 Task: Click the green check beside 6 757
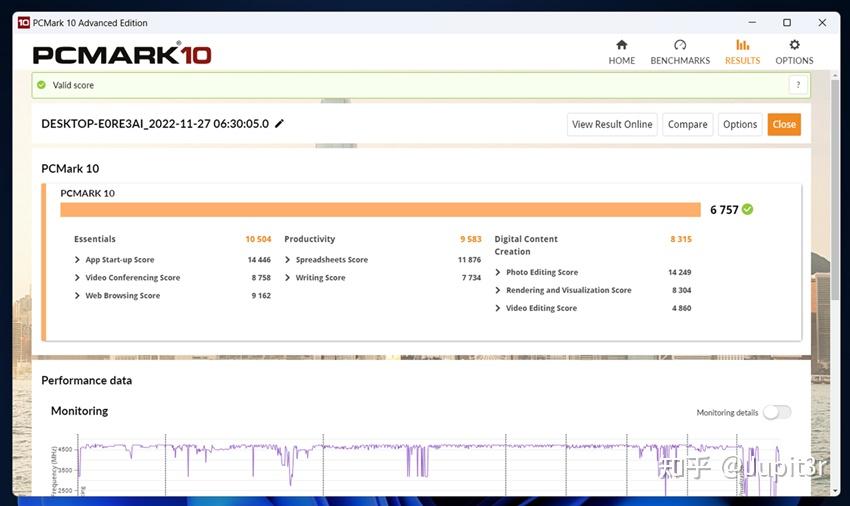click(x=748, y=209)
